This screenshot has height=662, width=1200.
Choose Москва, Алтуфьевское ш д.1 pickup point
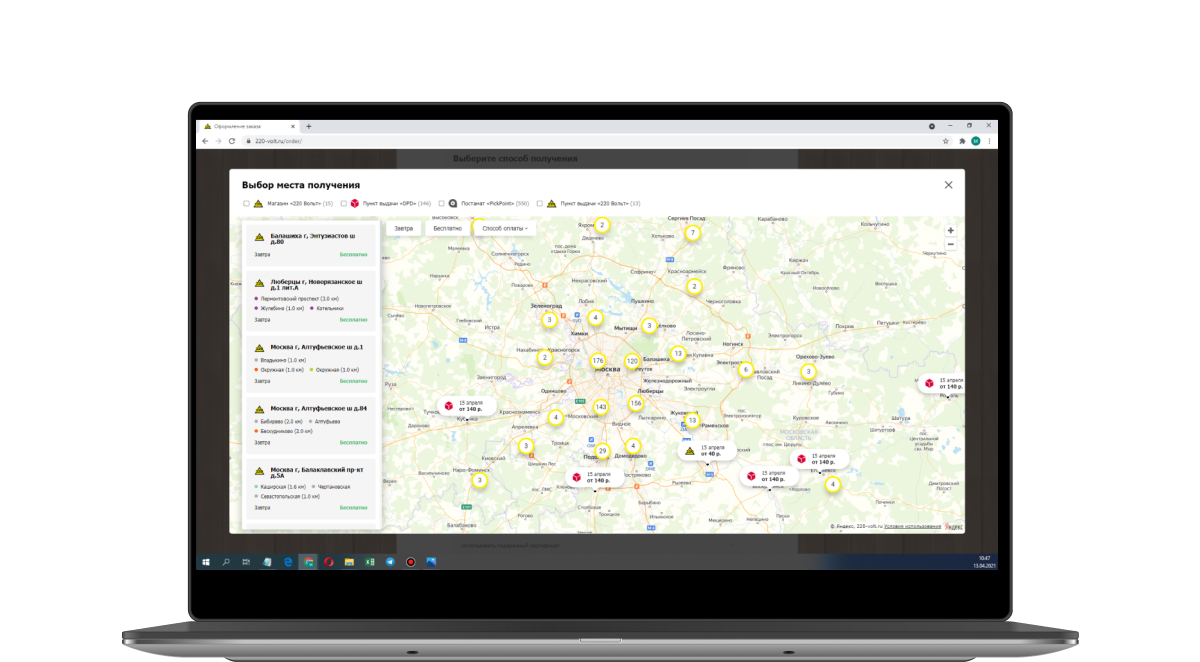tap(311, 365)
